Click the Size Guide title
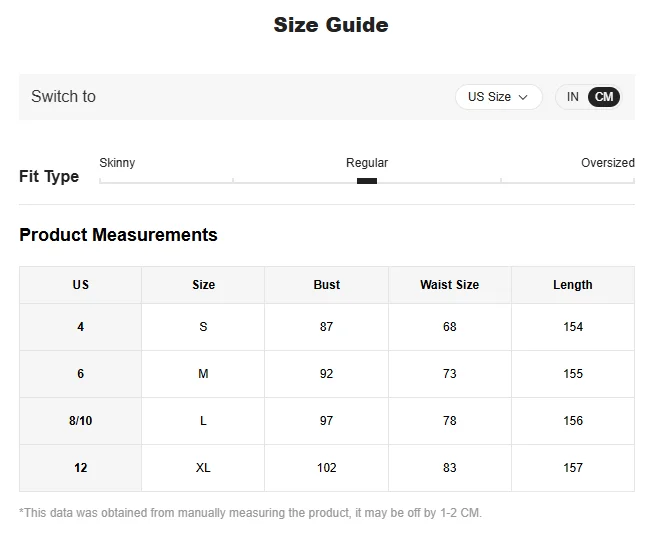 tap(331, 25)
